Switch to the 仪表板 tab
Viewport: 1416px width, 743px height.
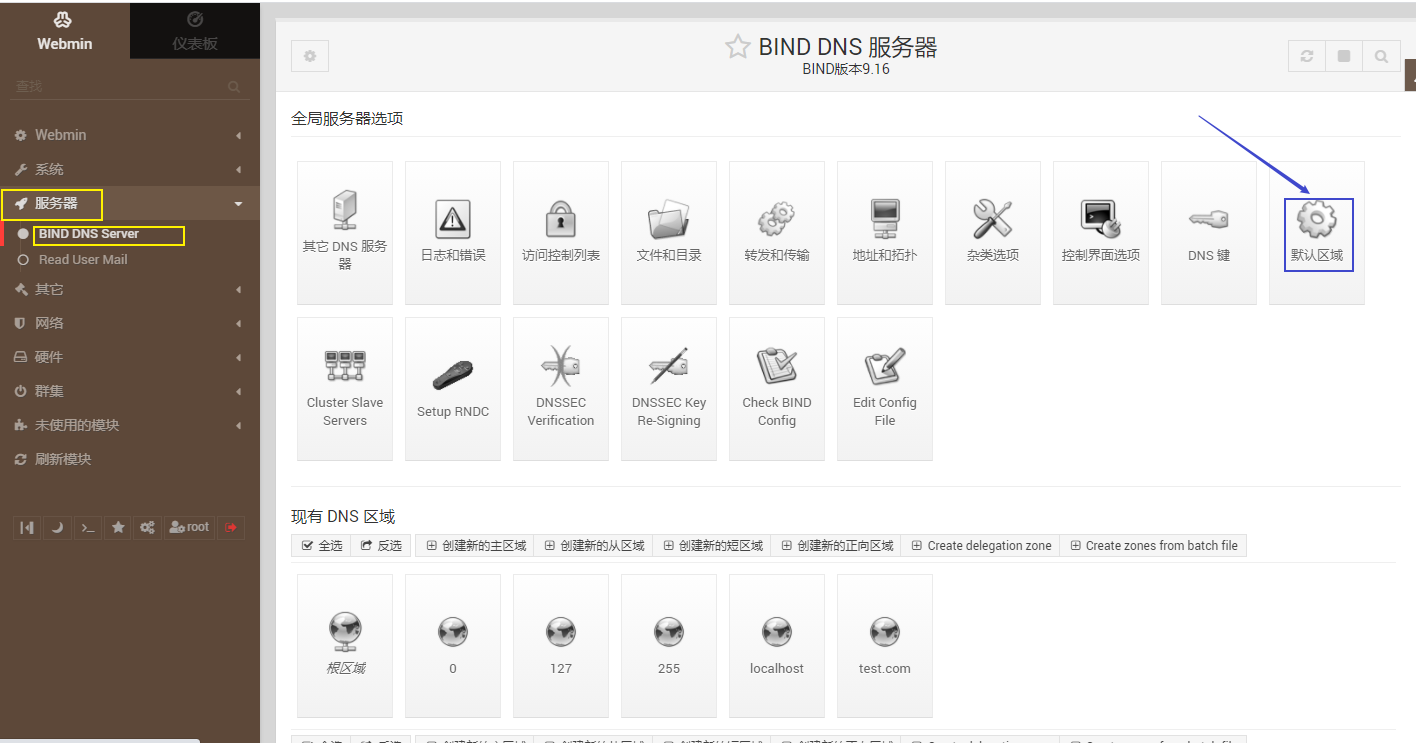point(195,31)
